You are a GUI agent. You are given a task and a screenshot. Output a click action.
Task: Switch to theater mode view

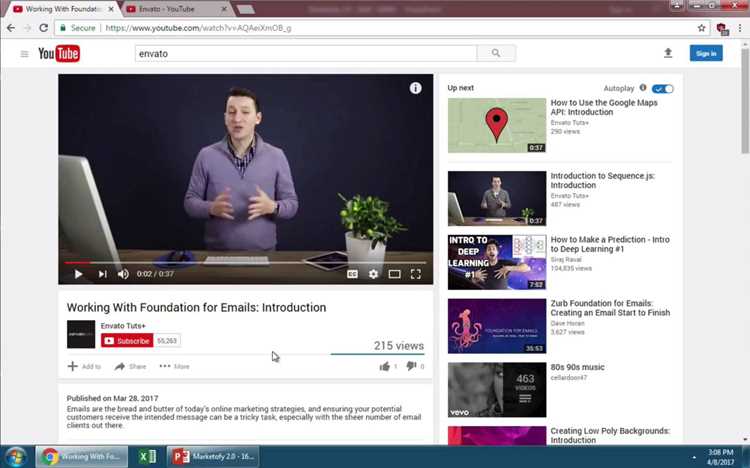[x=395, y=274]
